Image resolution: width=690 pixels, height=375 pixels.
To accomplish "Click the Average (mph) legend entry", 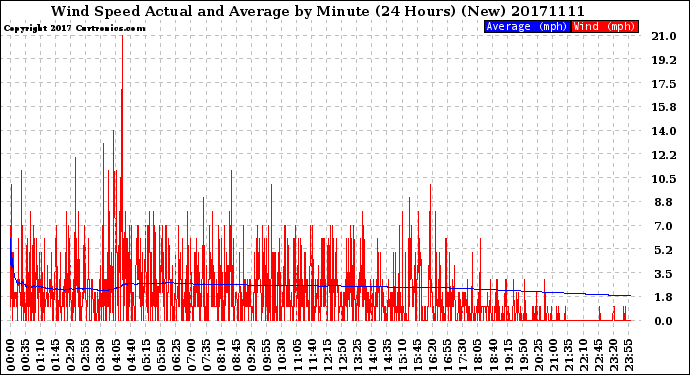I will click(x=527, y=26).
